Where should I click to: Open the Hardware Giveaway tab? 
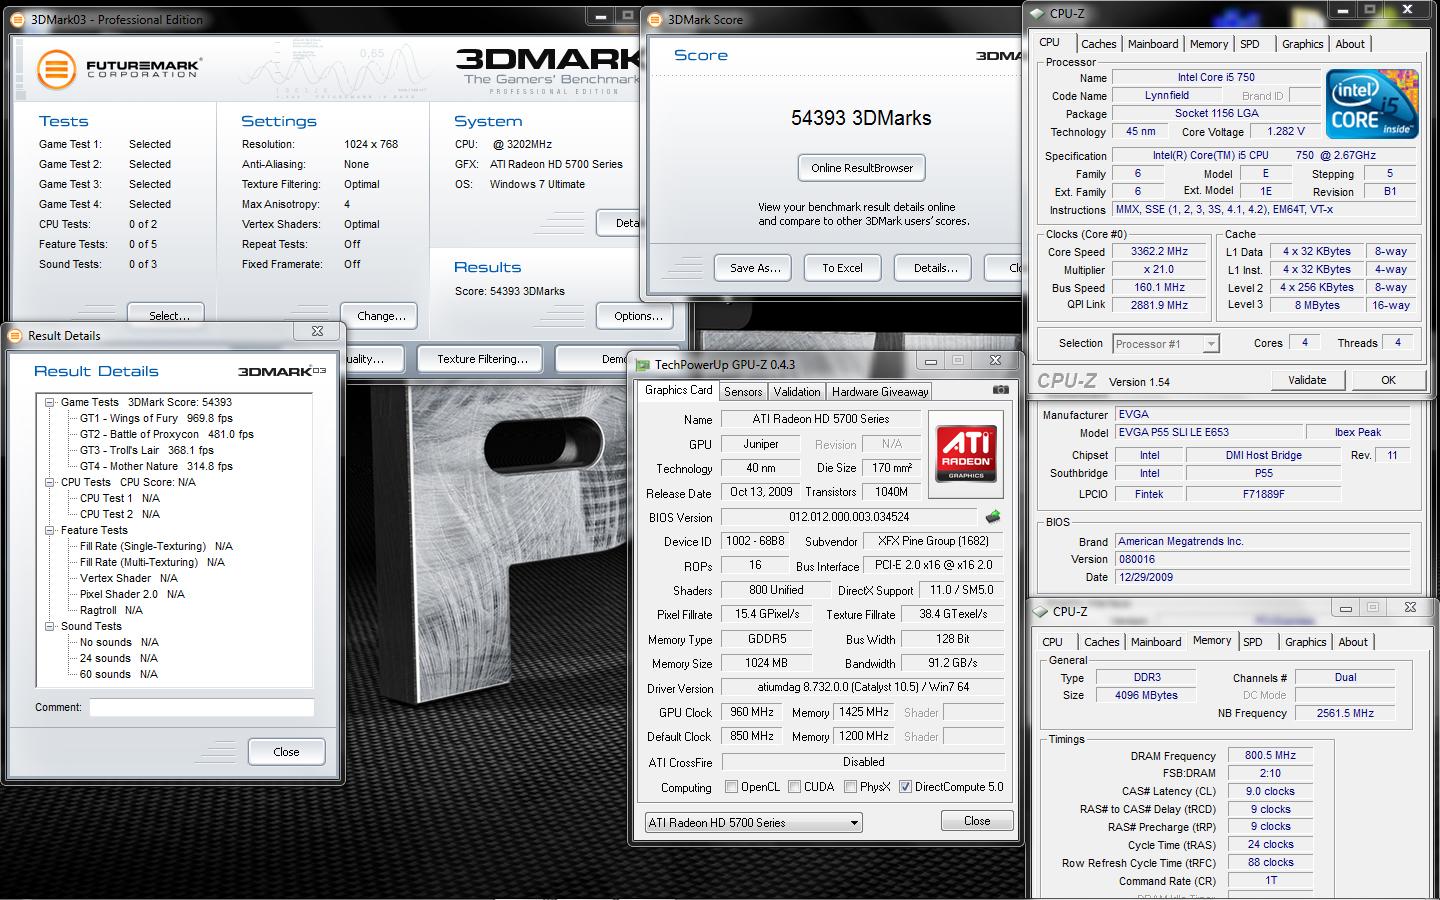coord(880,392)
